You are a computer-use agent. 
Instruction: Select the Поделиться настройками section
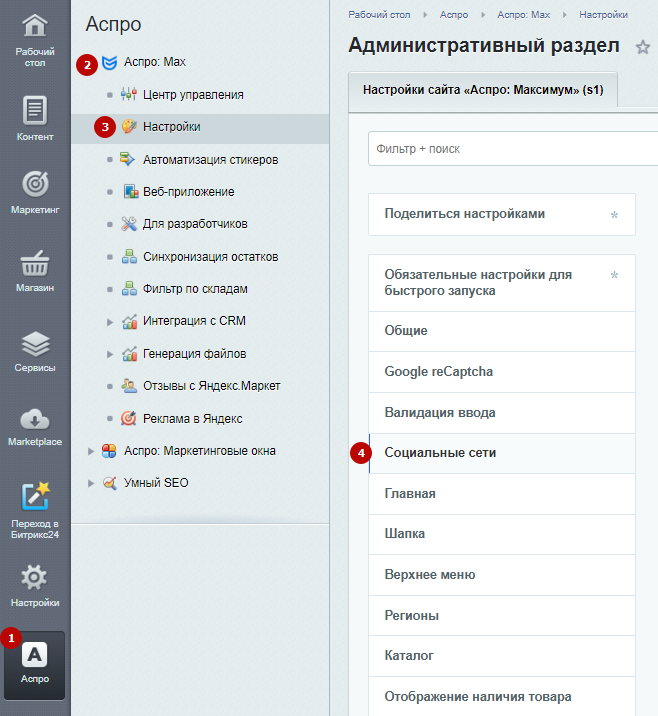point(502,214)
